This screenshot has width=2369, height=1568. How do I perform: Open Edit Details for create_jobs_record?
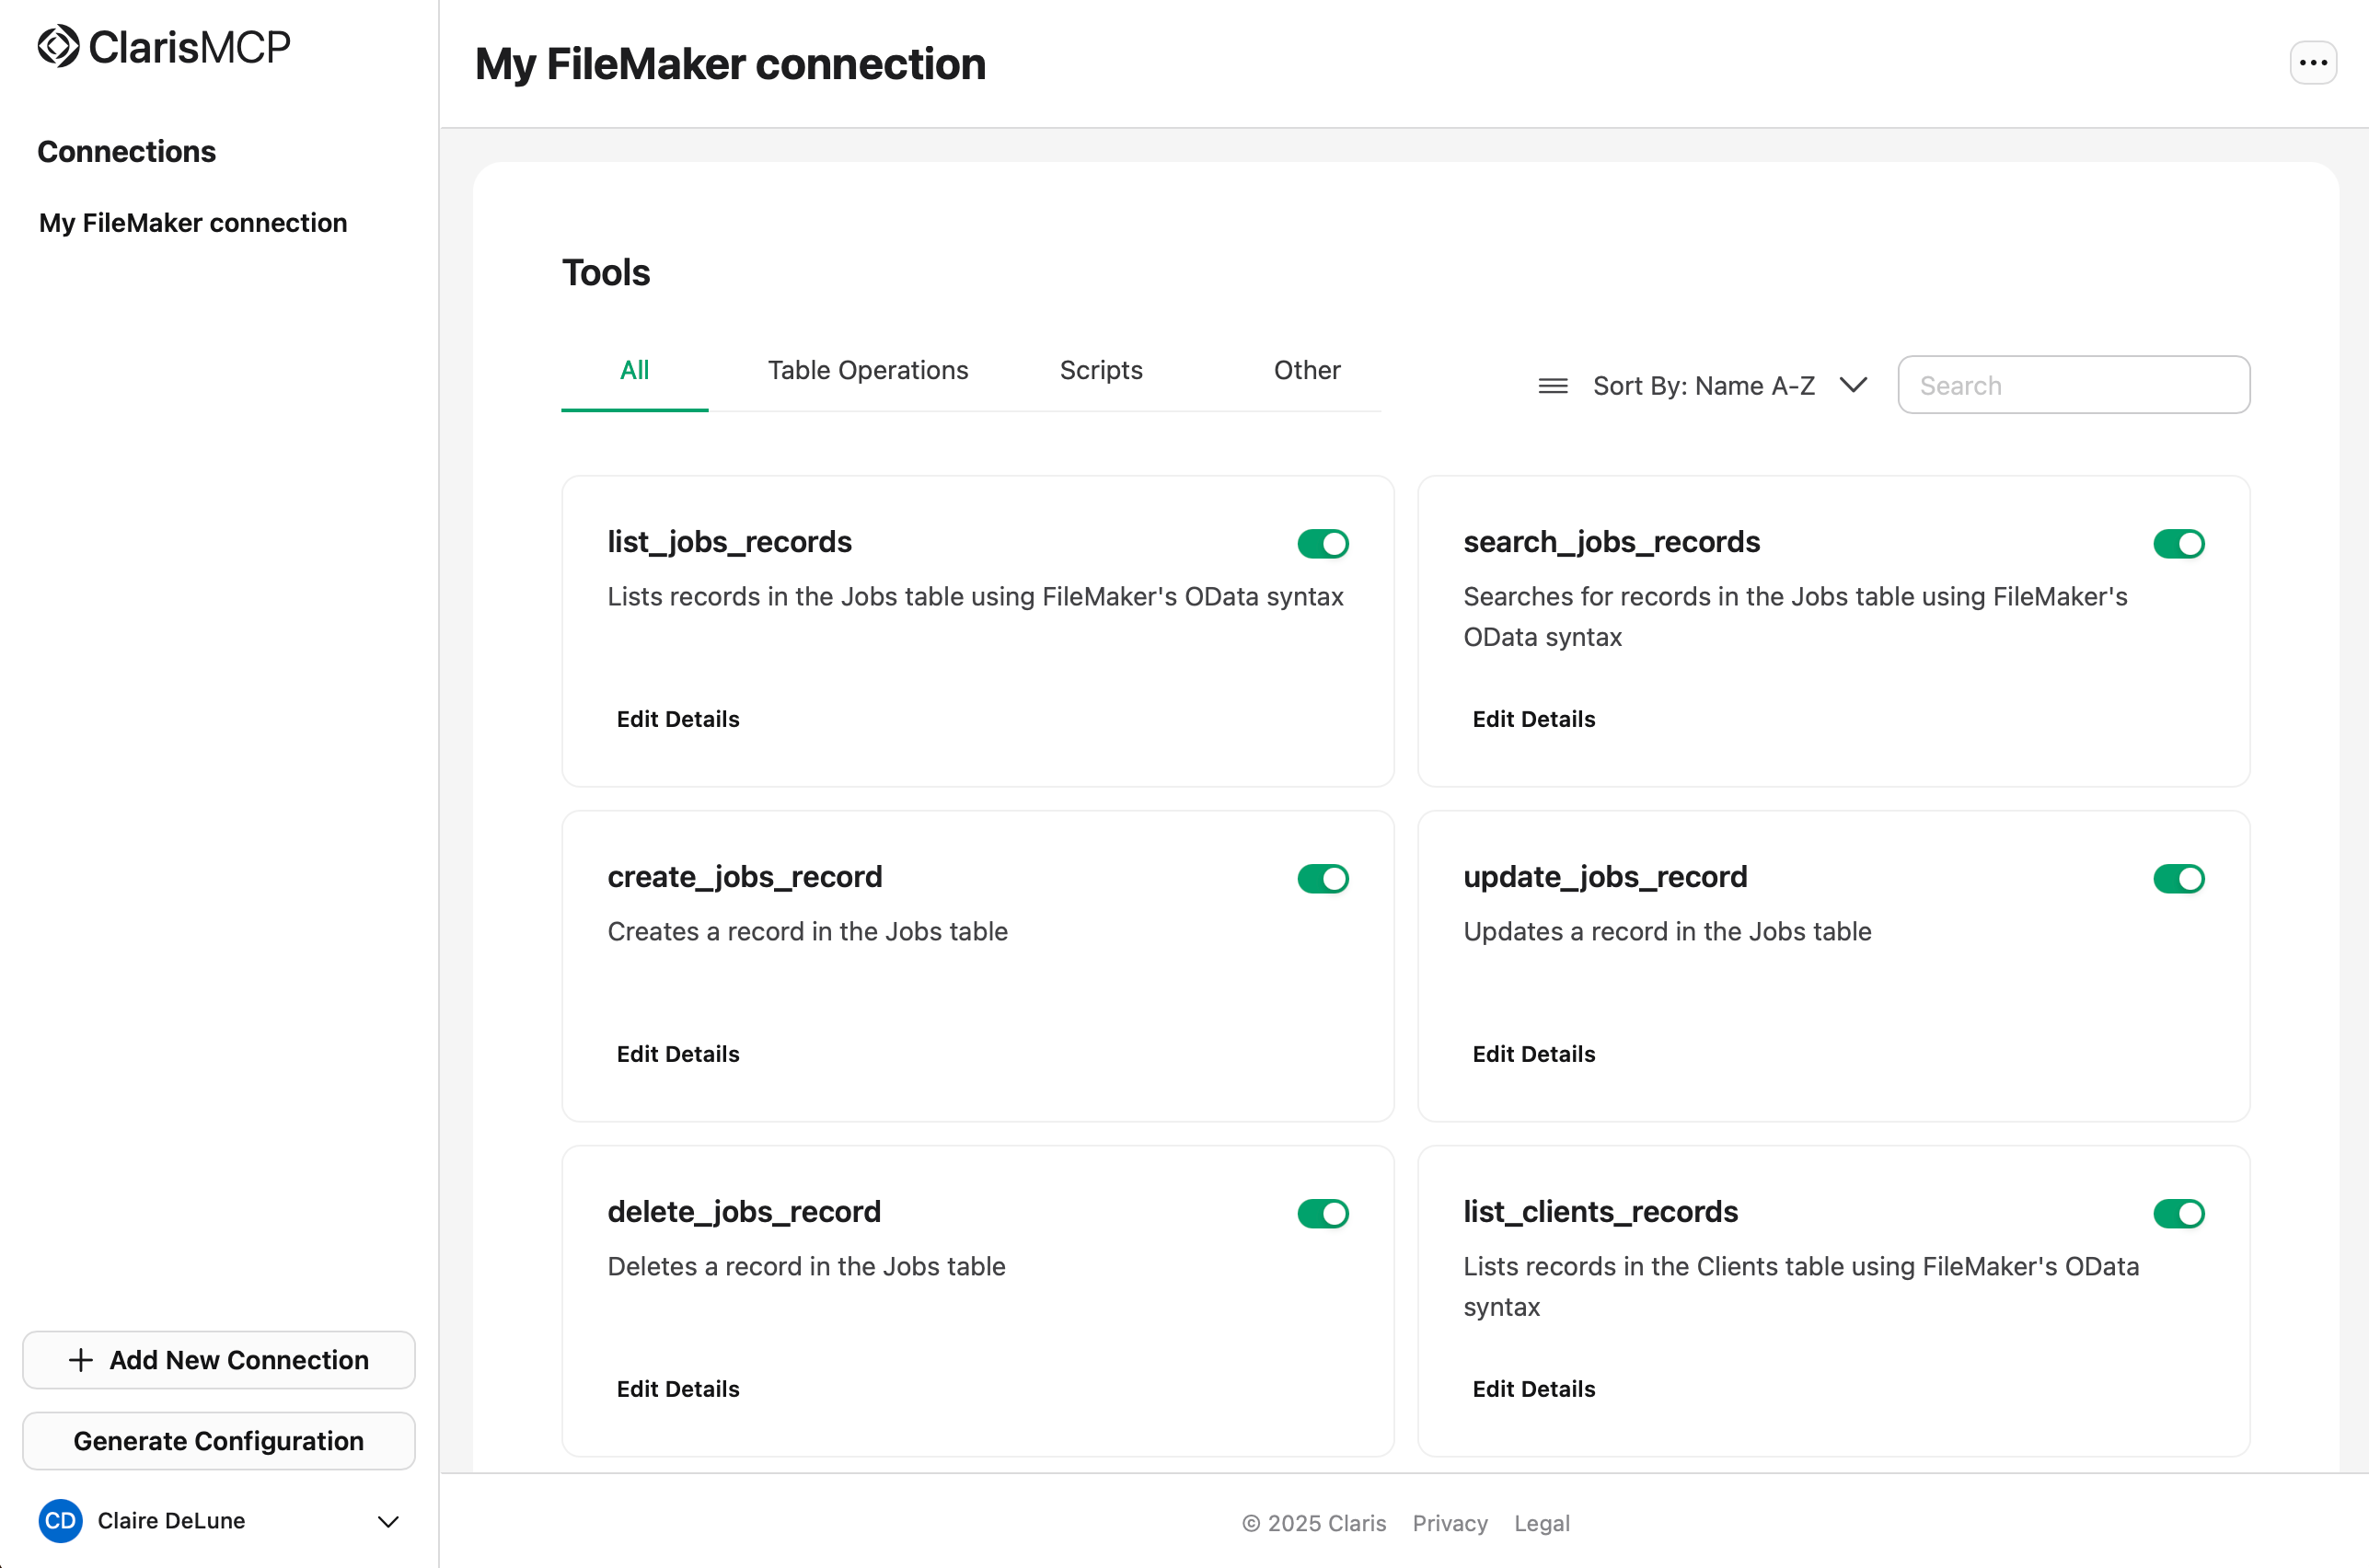point(677,1053)
